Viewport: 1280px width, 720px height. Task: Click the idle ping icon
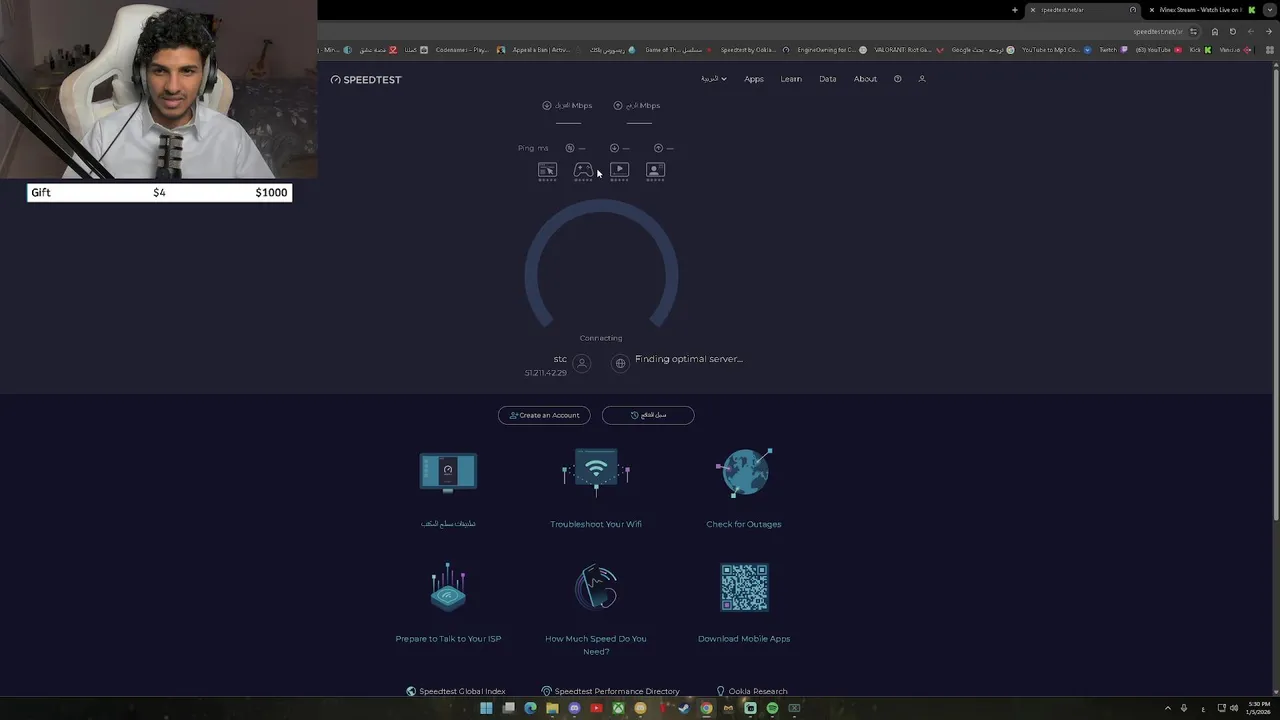[x=570, y=148]
